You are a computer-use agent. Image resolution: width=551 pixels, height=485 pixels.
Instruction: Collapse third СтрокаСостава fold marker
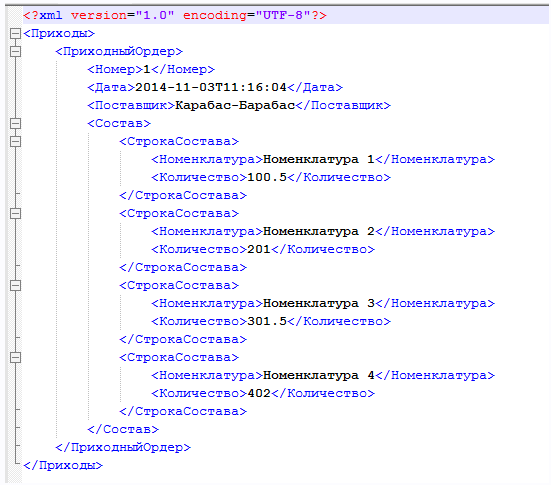[x=15, y=285]
